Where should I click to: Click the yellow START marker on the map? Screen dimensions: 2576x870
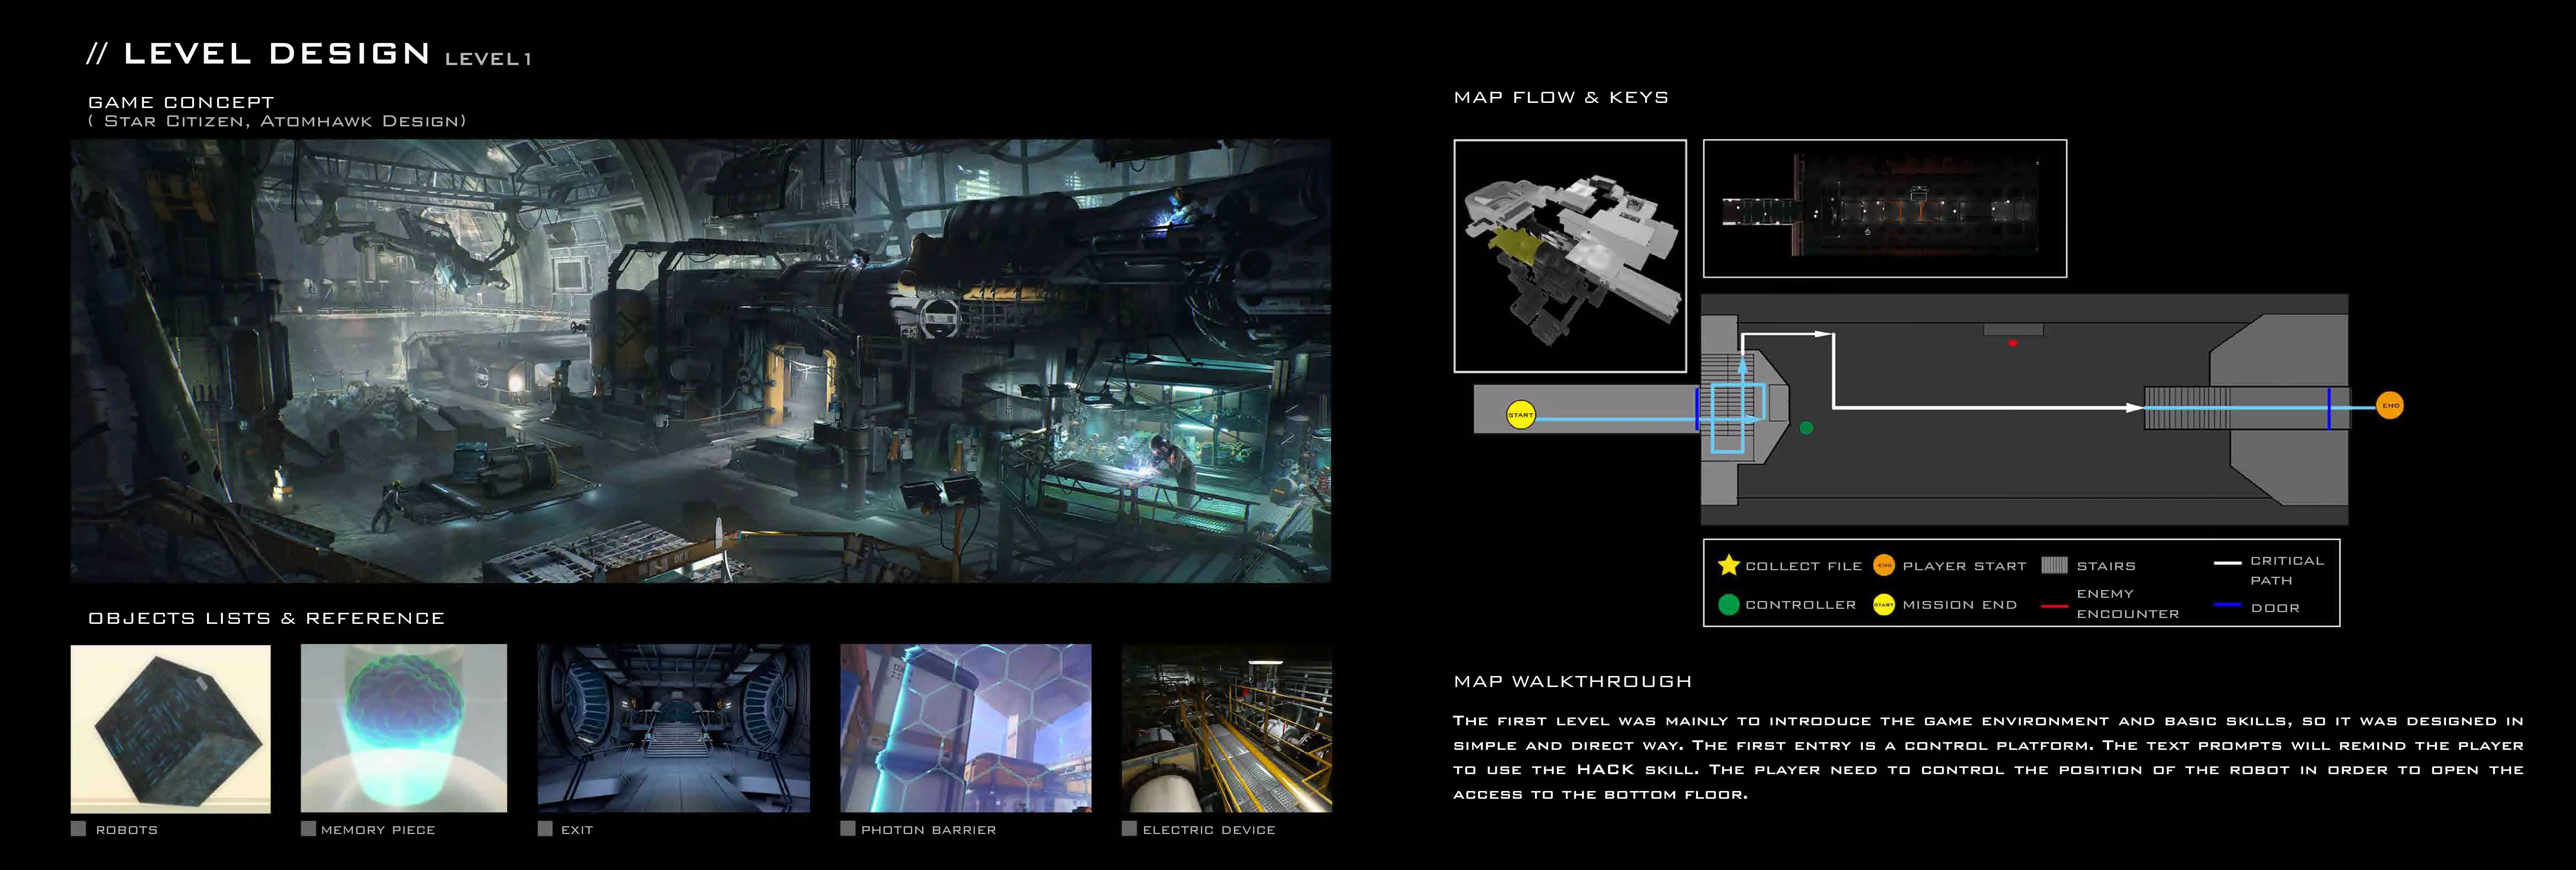[1520, 415]
